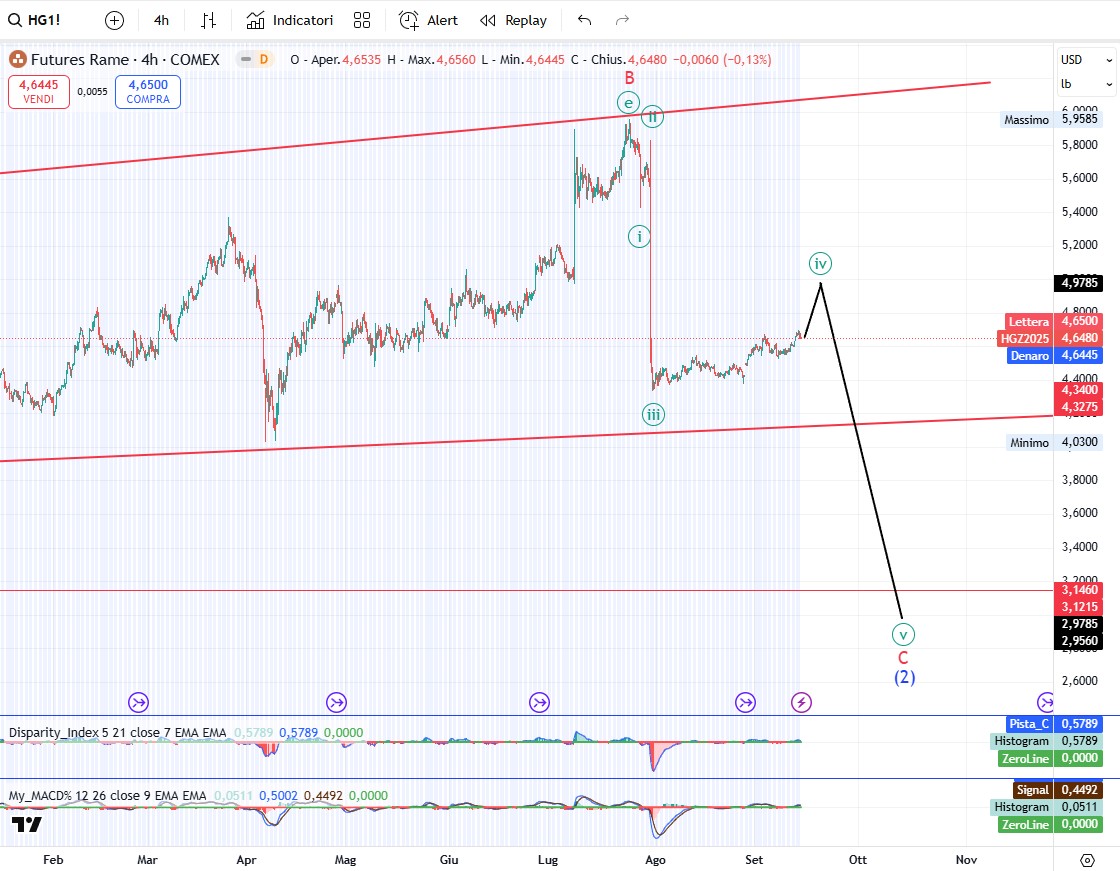Click the 4,6500 COMPRA buy button
The image size is (1120, 871).
[148, 91]
